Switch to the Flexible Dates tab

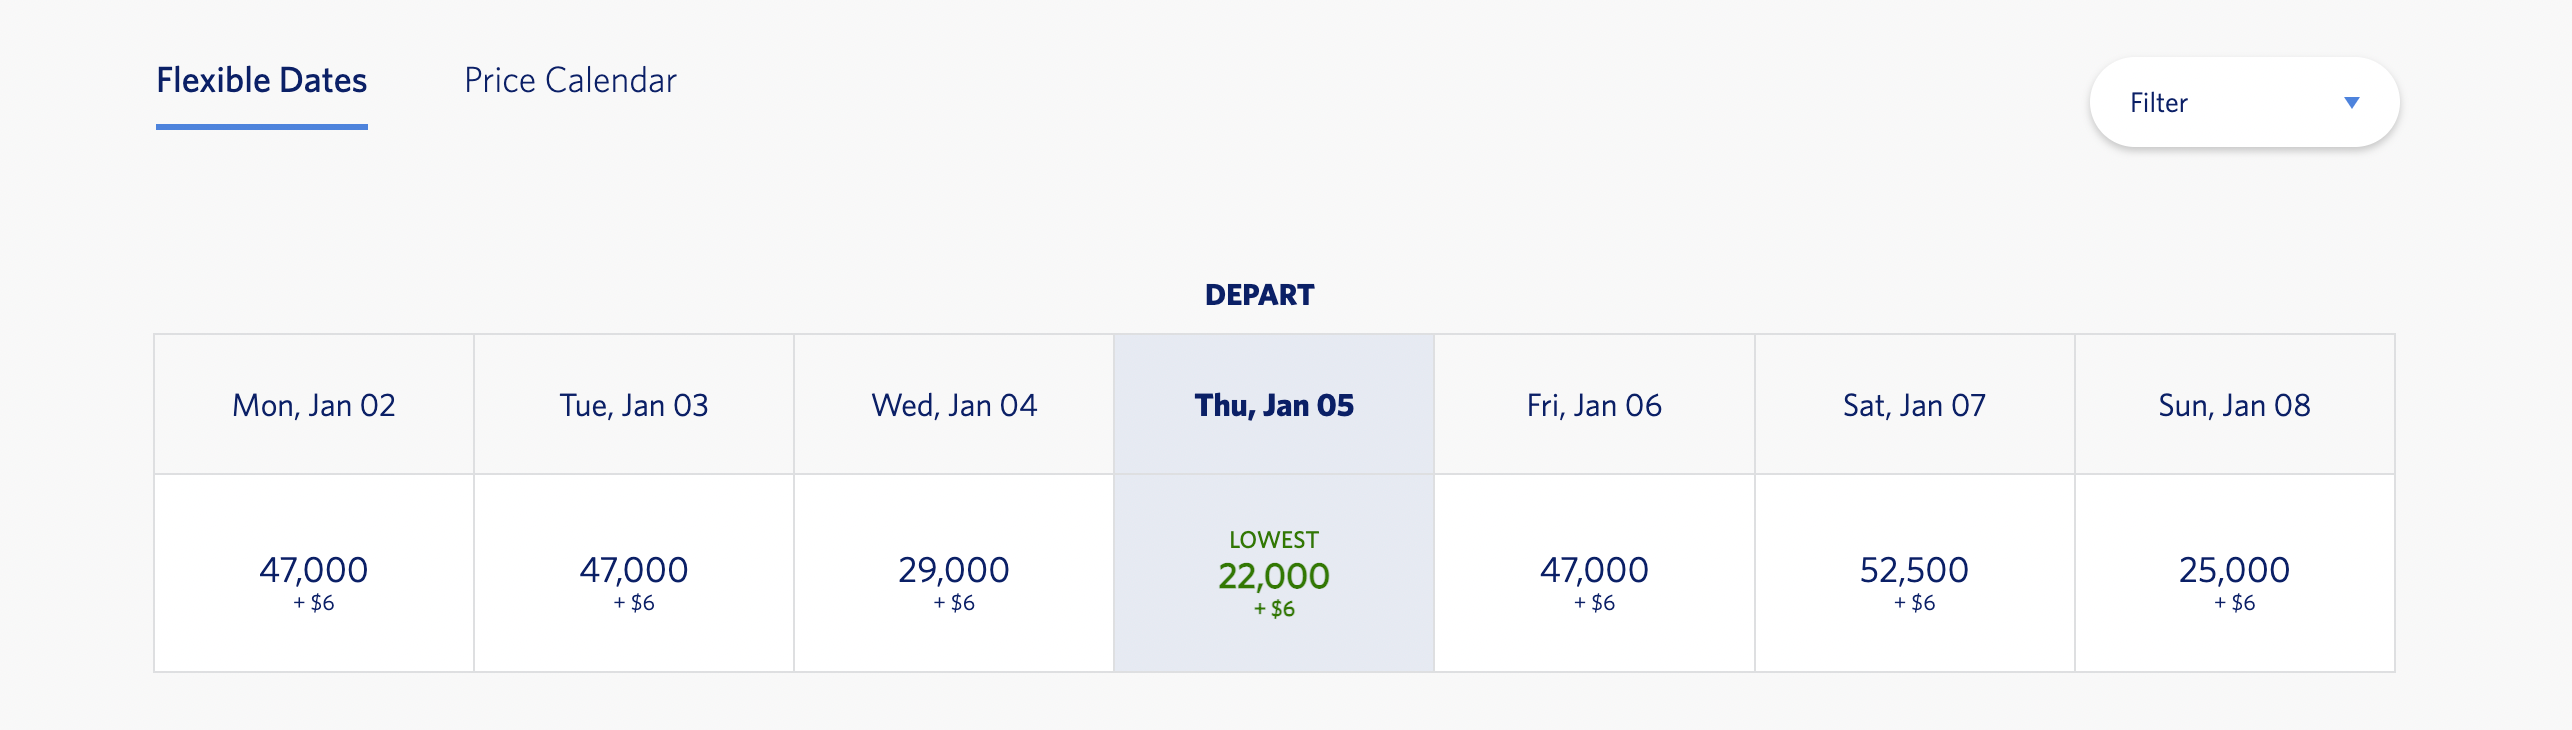pyautogui.click(x=262, y=81)
